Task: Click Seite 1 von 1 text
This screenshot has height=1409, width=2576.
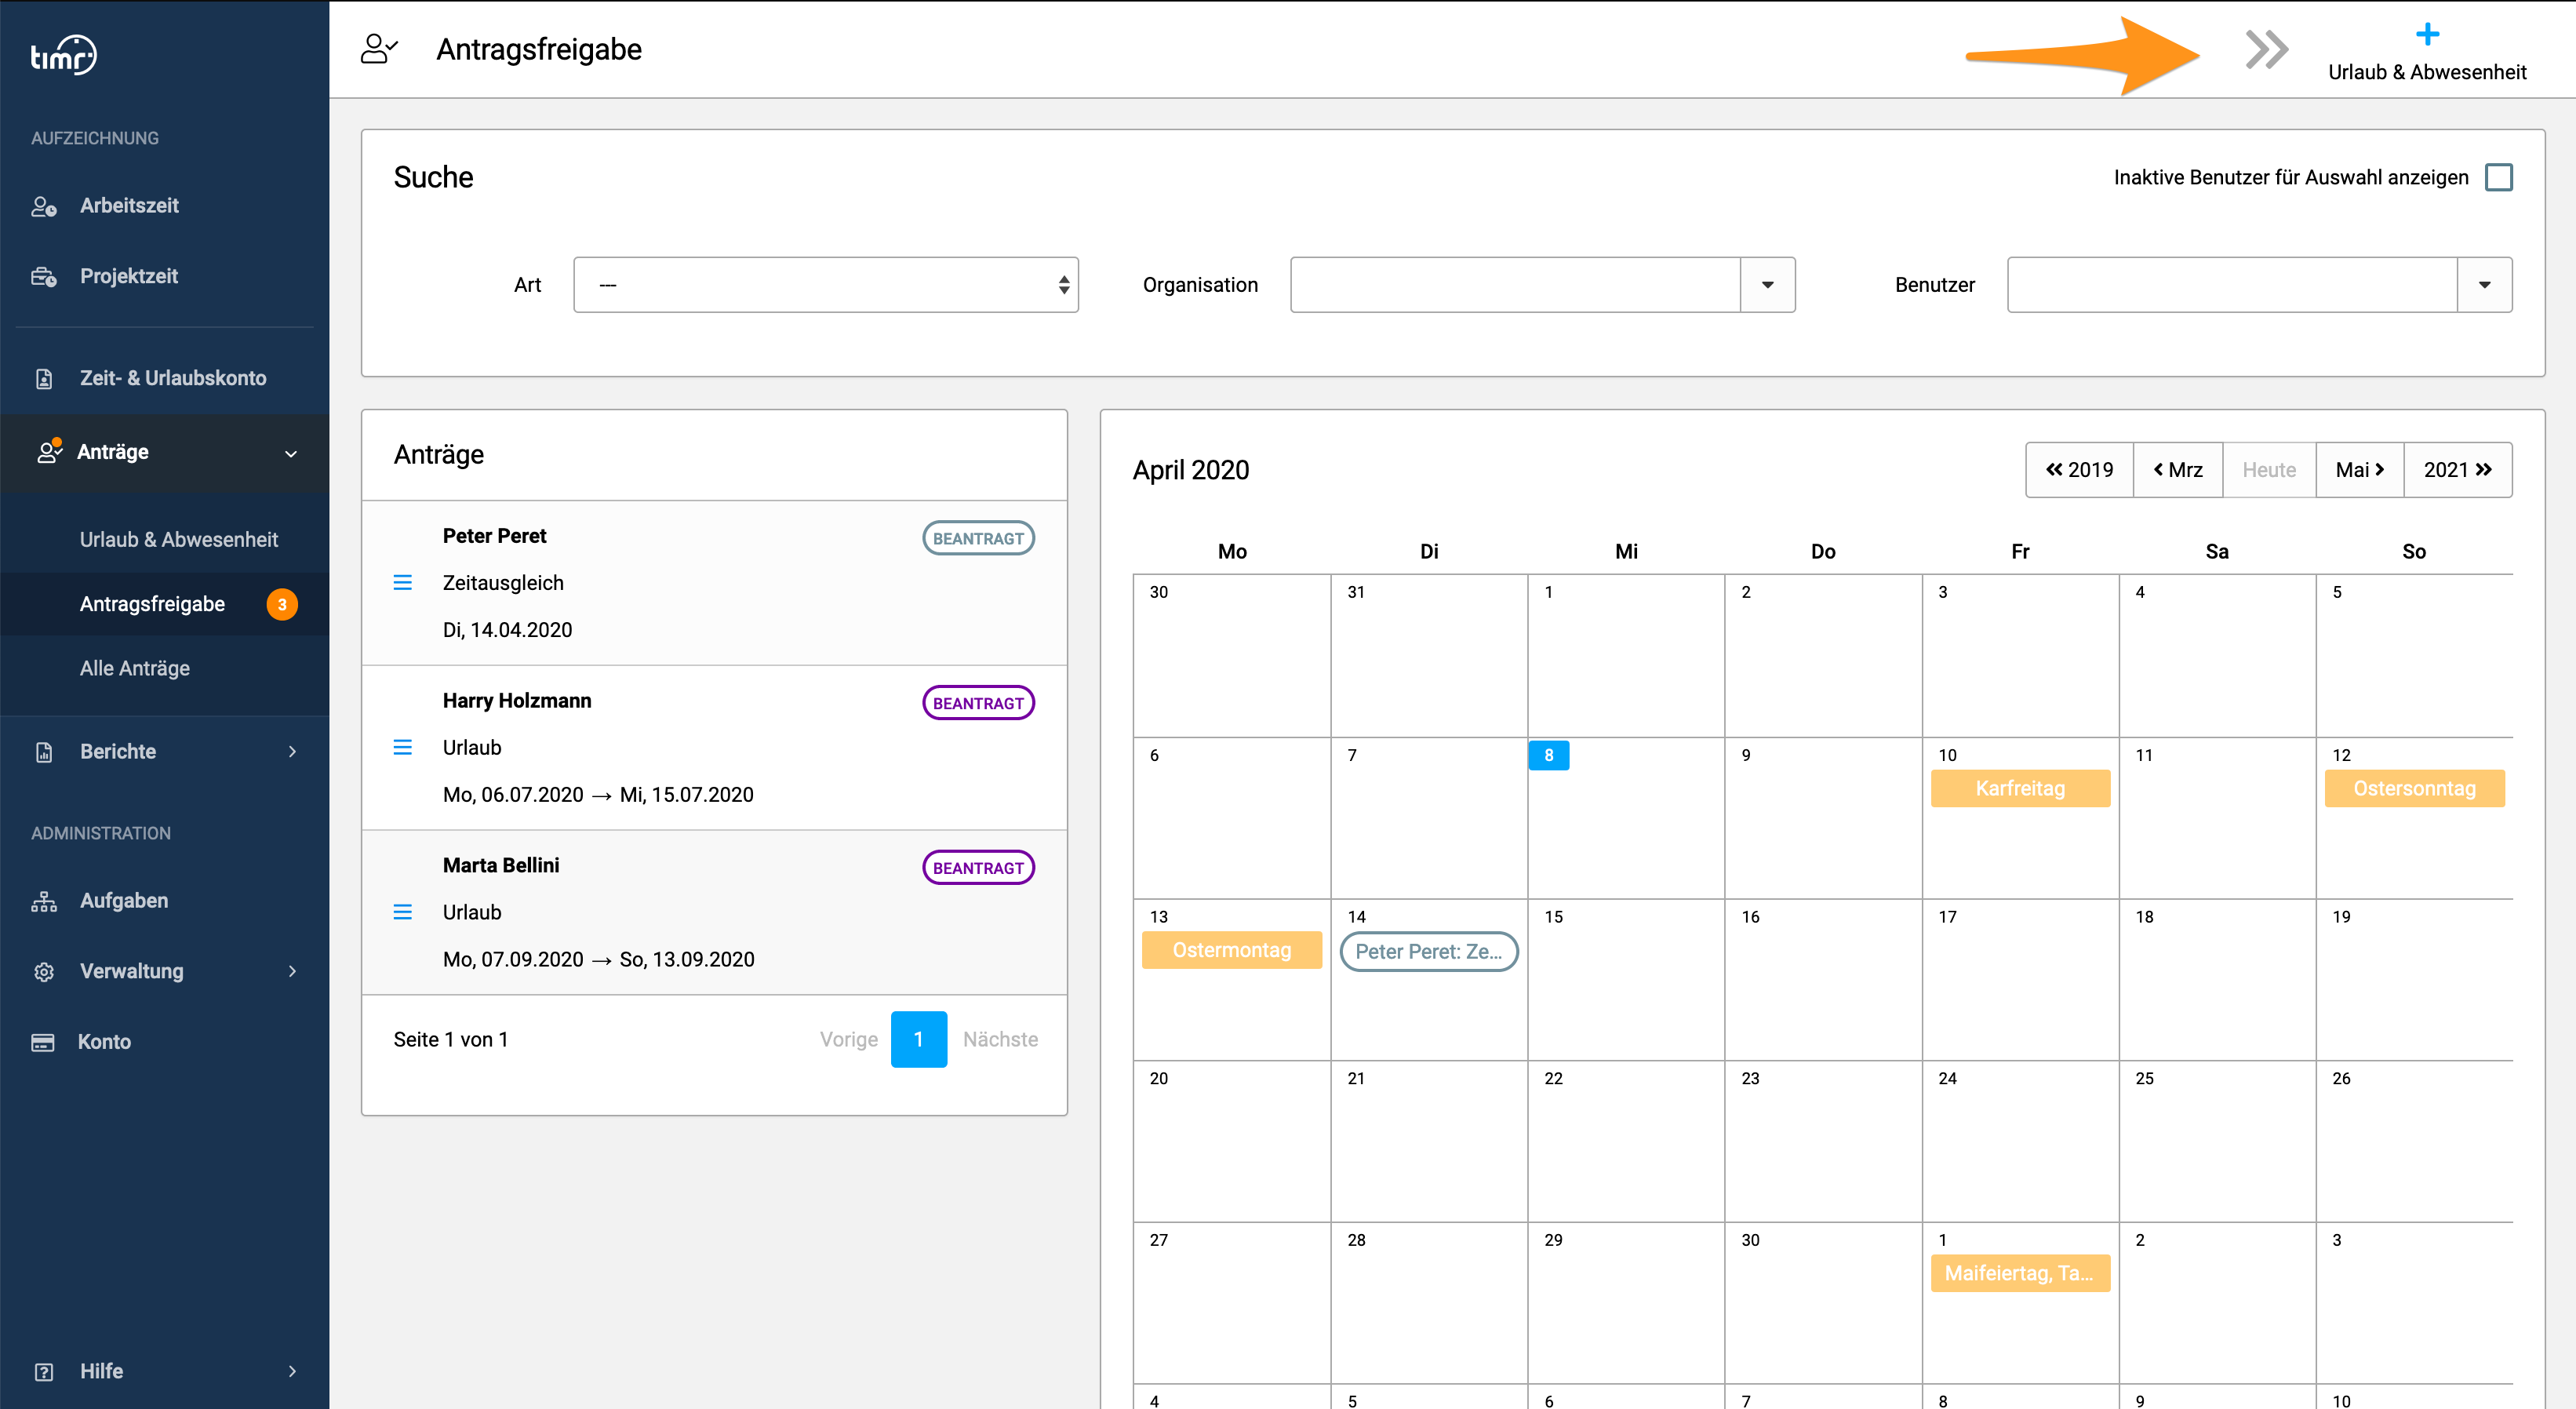Action: tap(451, 1039)
